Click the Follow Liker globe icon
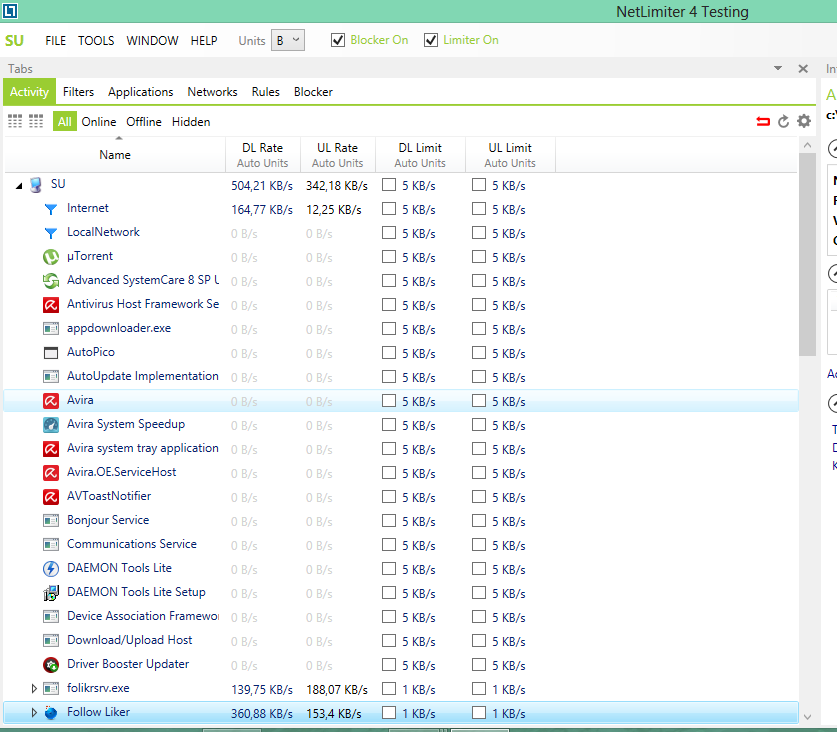Image resolution: width=837 pixels, height=732 pixels. point(51,713)
